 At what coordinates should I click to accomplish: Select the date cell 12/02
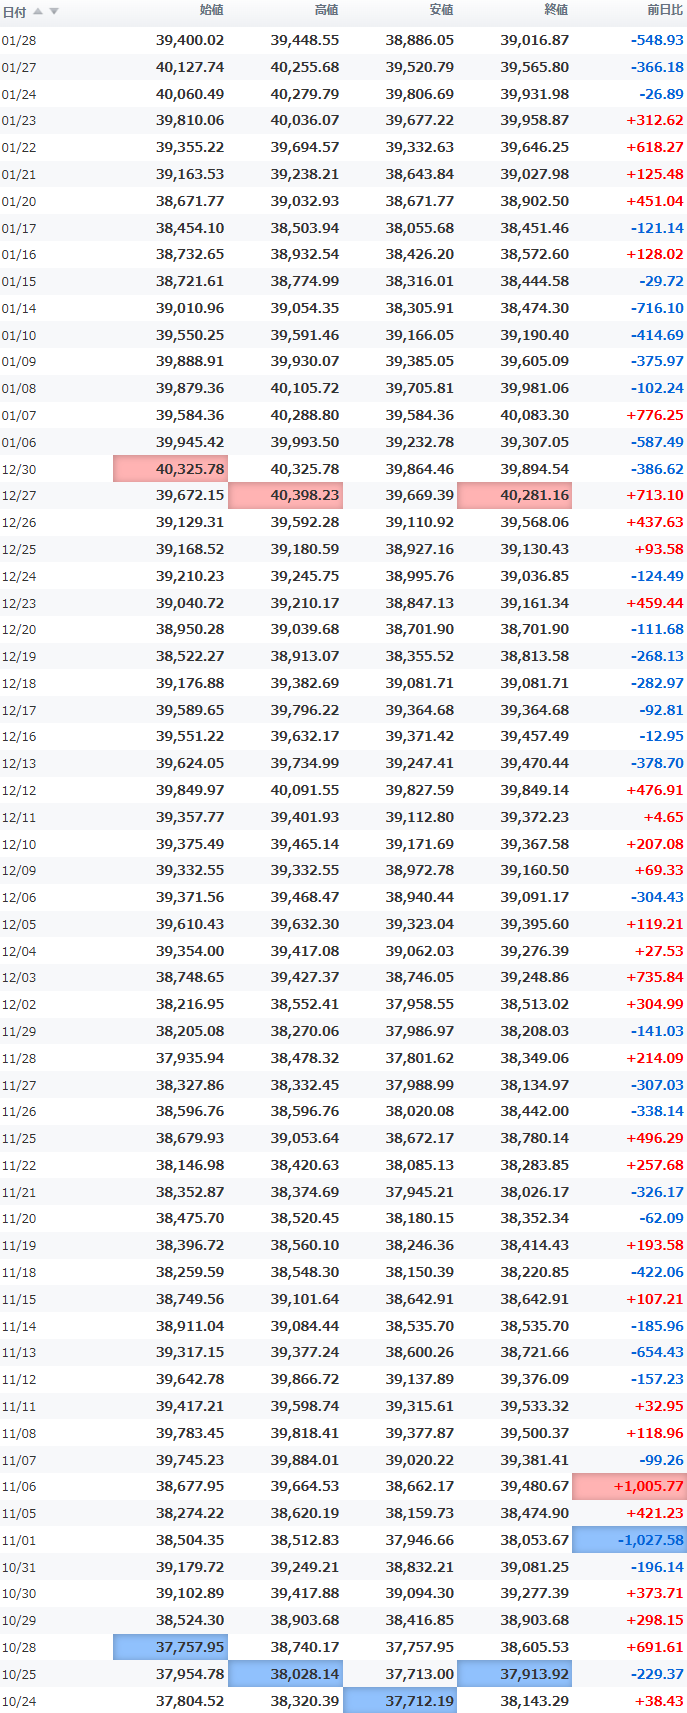(x=19, y=1005)
